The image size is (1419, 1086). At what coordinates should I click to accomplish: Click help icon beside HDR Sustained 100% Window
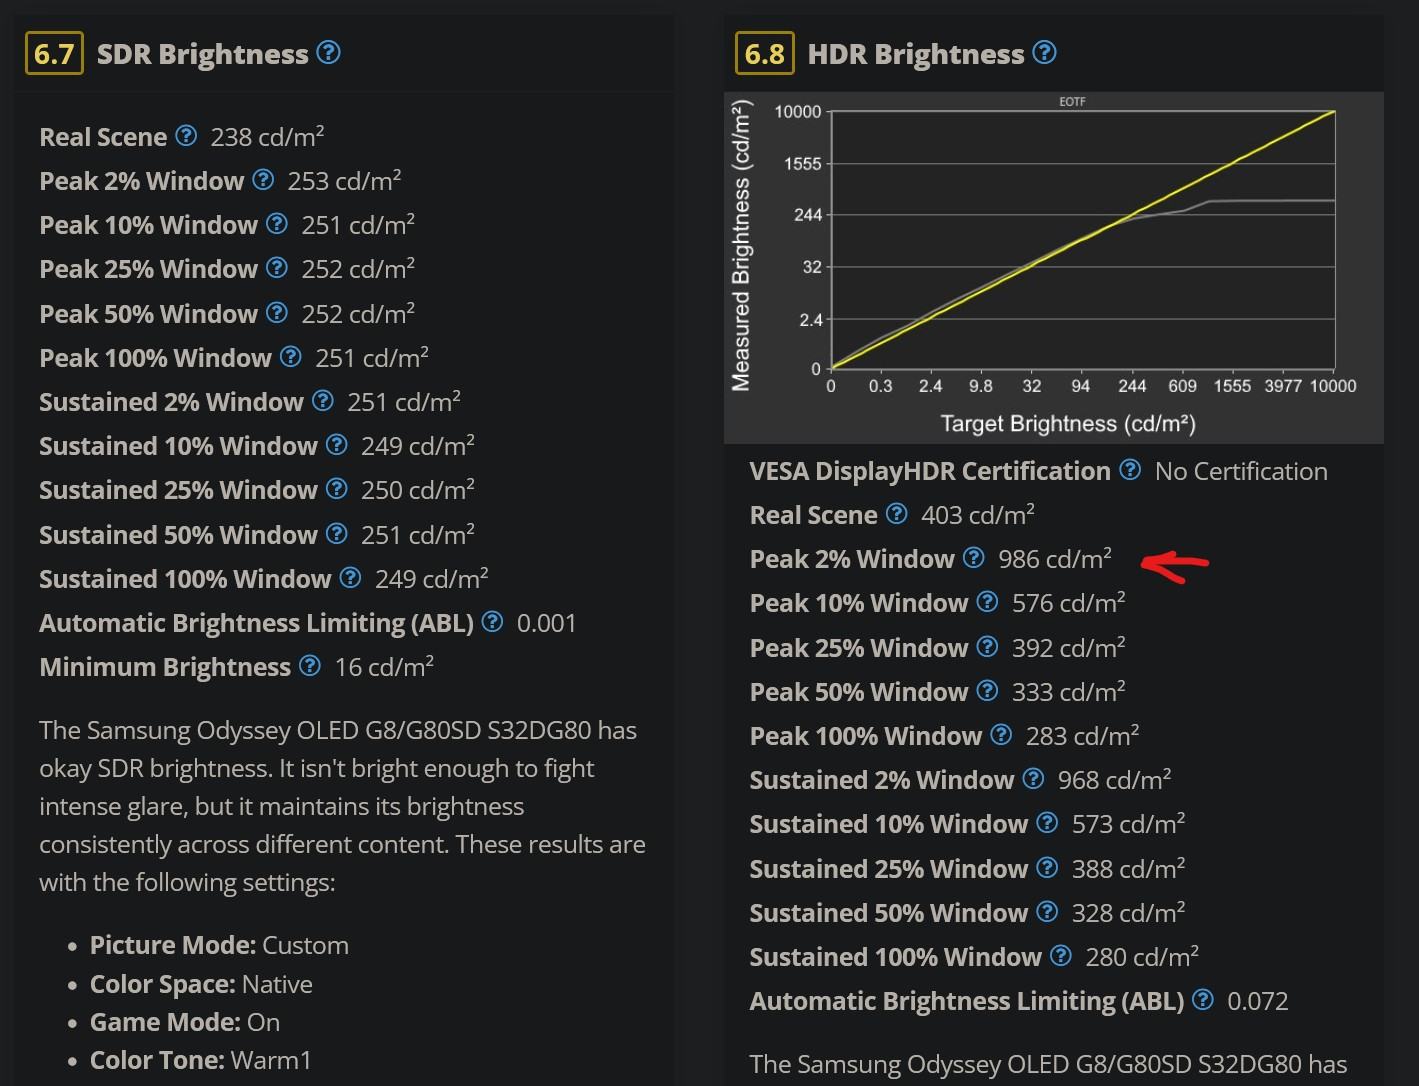click(x=1061, y=955)
